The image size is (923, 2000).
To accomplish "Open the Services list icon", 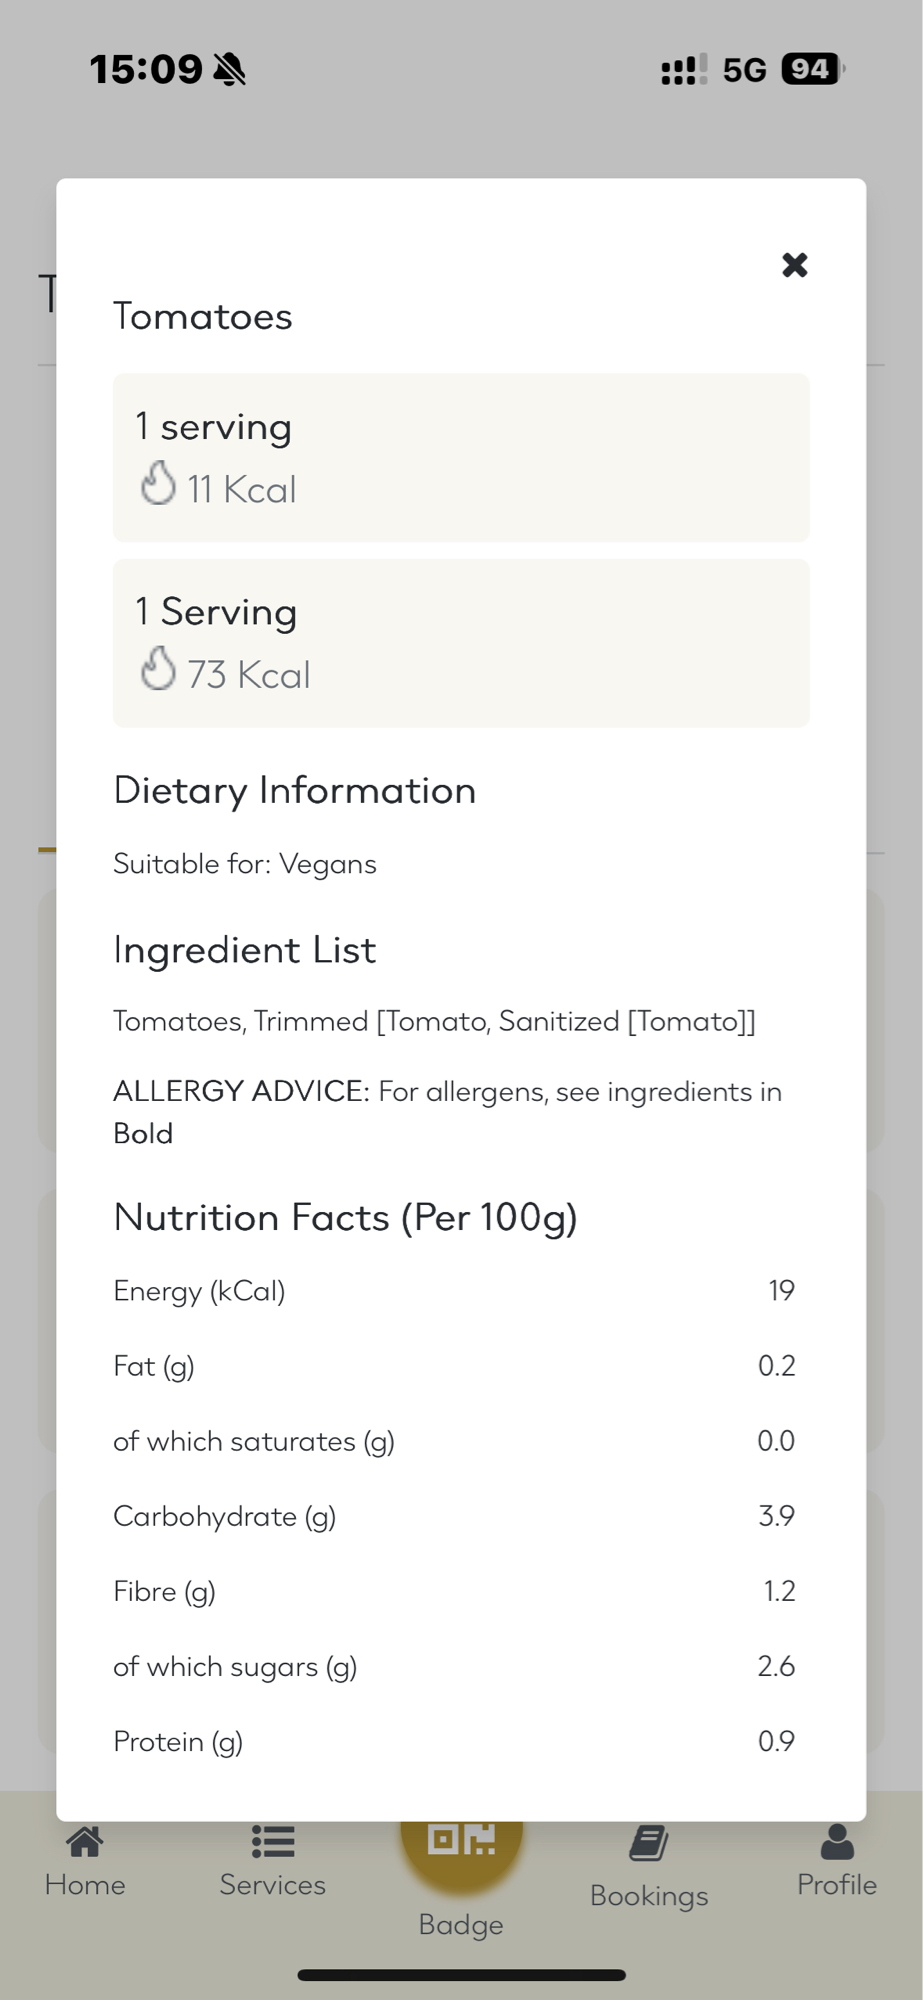I will point(273,1842).
